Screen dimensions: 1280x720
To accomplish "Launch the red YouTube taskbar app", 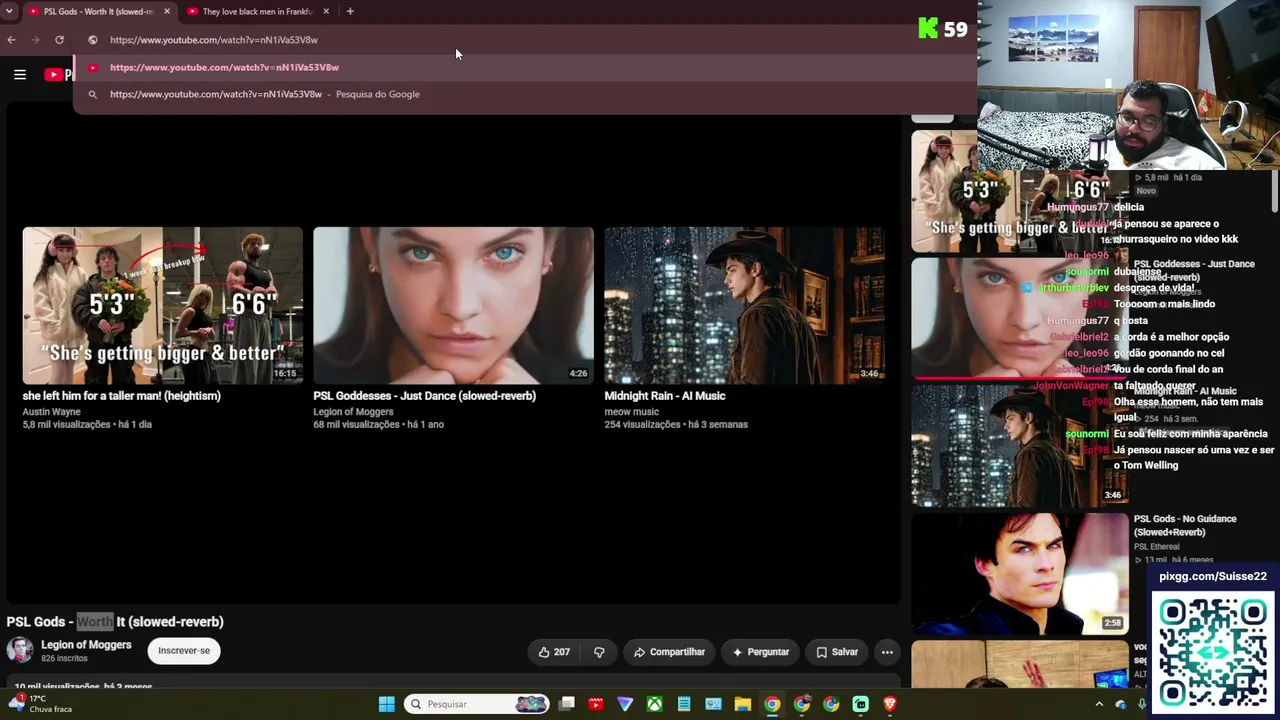I will point(596,704).
